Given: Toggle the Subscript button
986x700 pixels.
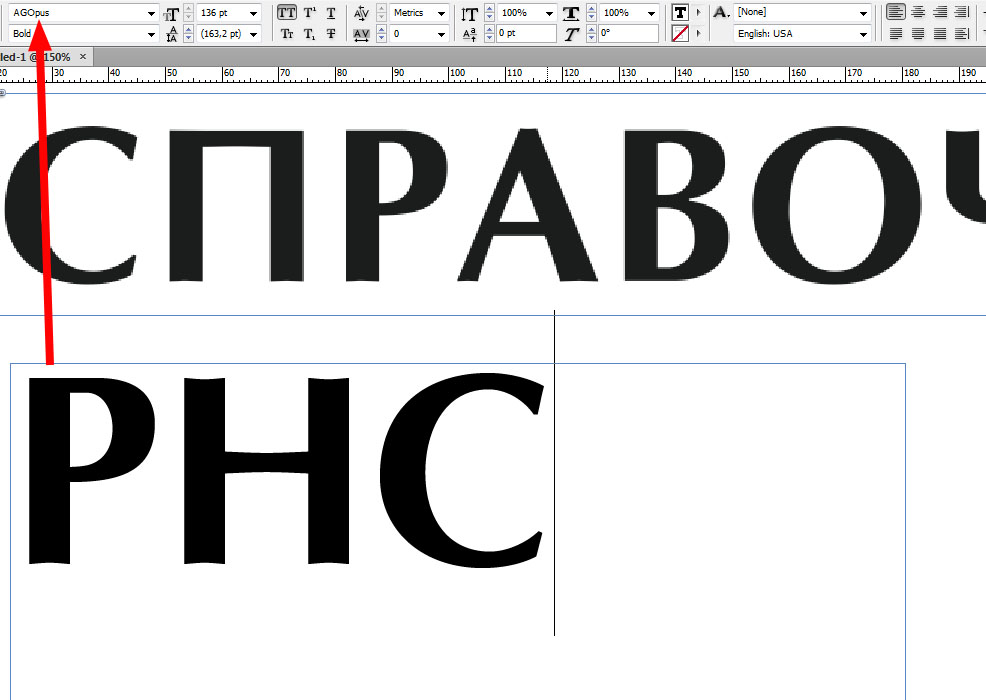Looking at the screenshot, I should pyautogui.click(x=309, y=34).
